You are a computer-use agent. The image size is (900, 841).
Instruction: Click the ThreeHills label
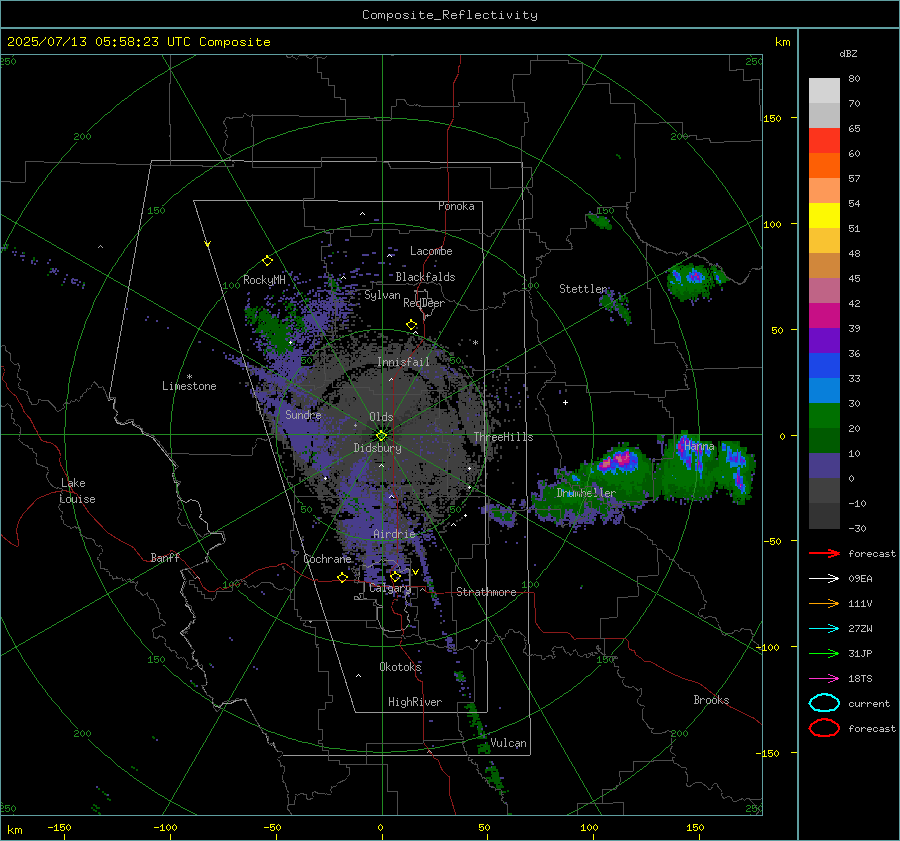(503, 437)
